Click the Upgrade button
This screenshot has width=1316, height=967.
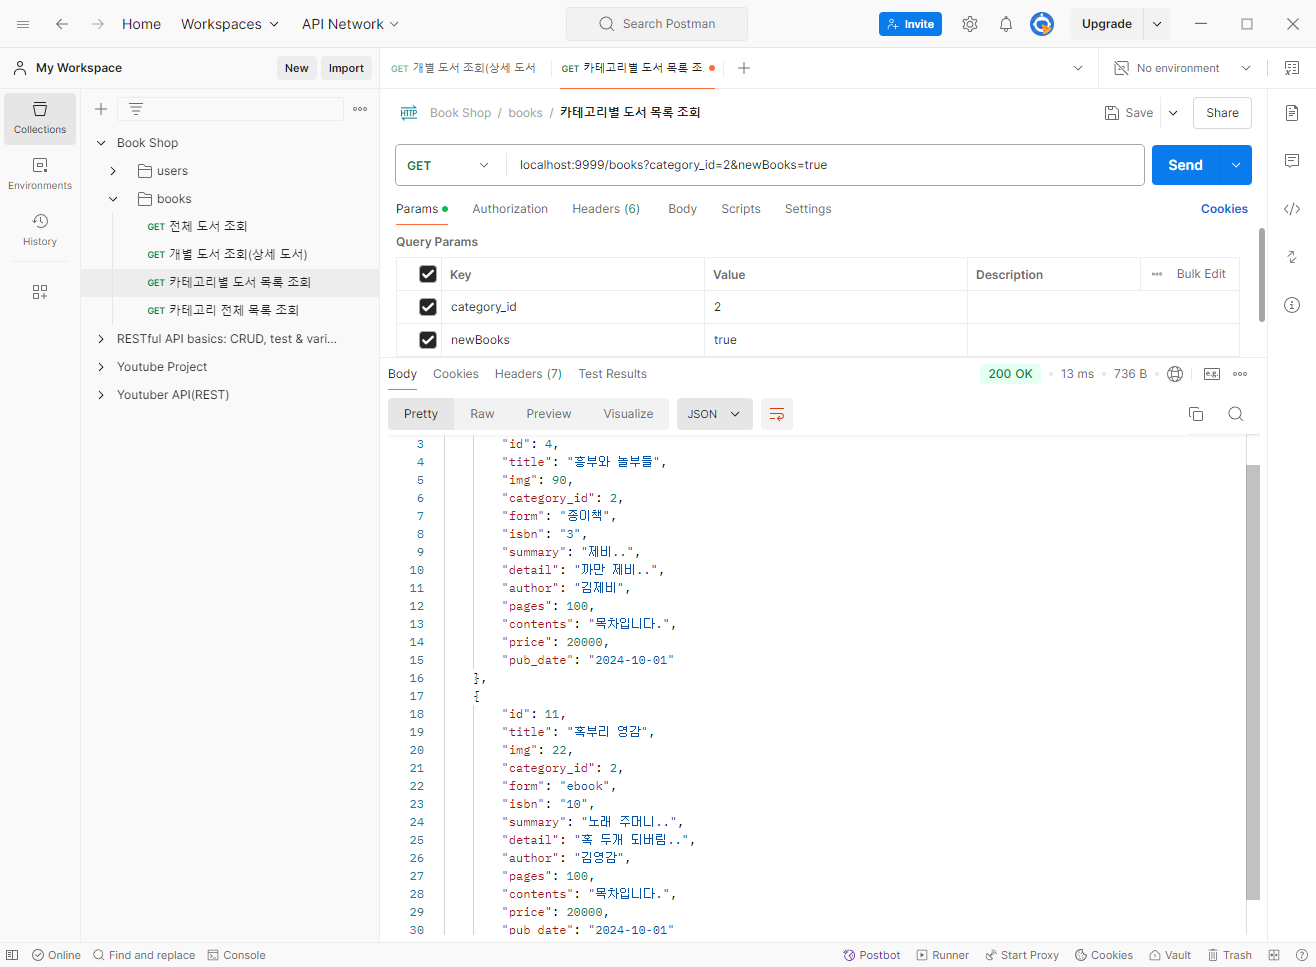click(1107, 24)
